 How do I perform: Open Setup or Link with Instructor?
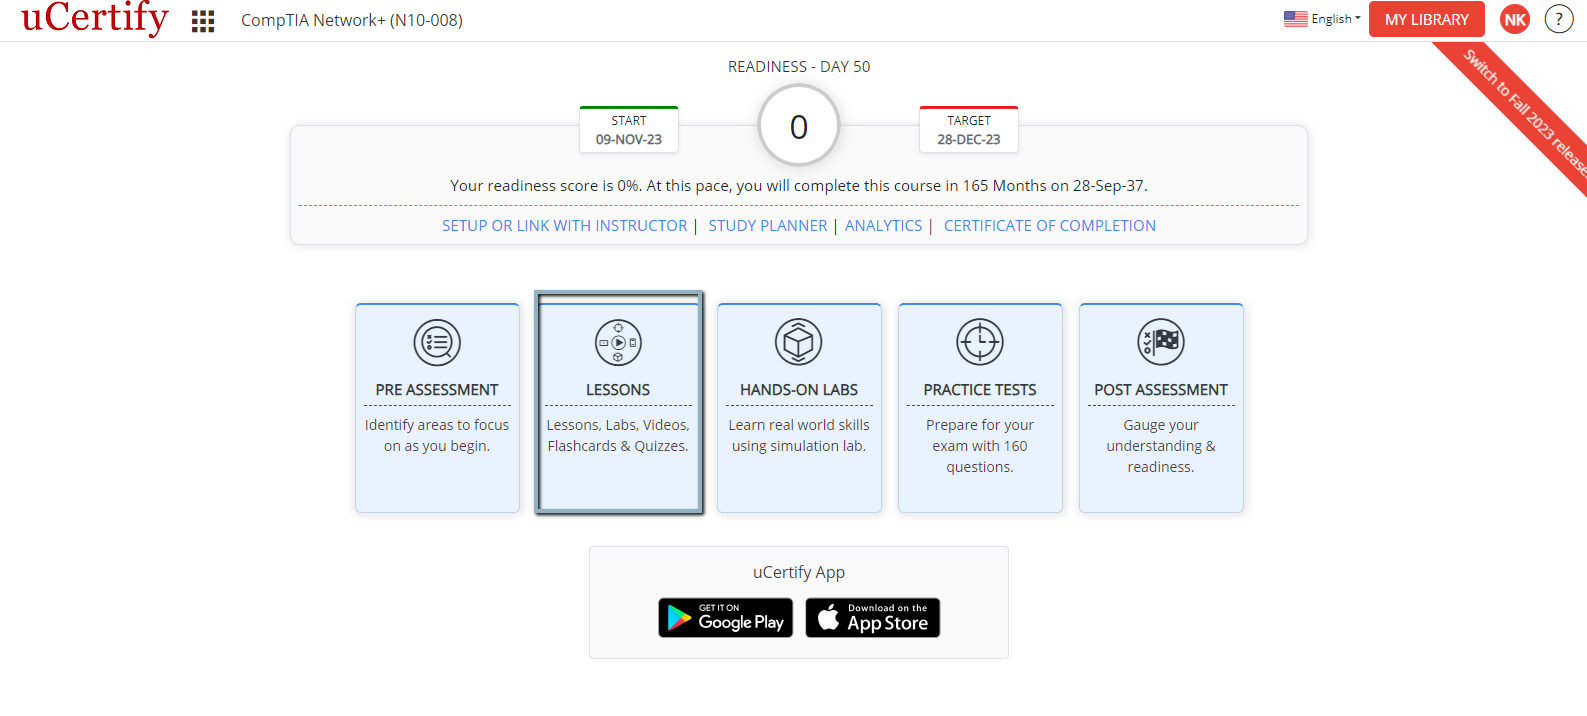pos(565,226)
